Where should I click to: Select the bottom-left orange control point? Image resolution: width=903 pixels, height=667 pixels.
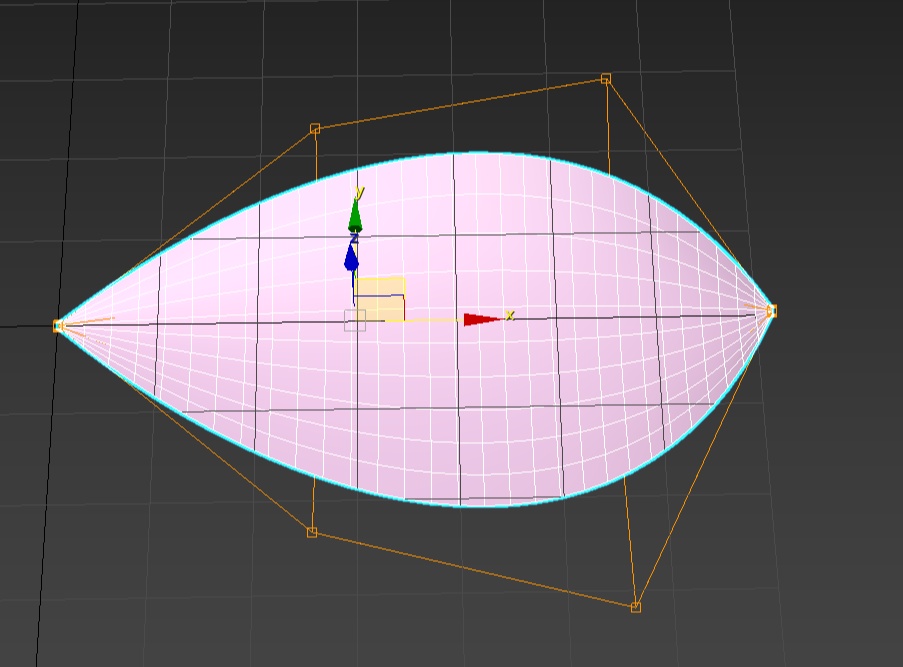click(x=312, y=532)
